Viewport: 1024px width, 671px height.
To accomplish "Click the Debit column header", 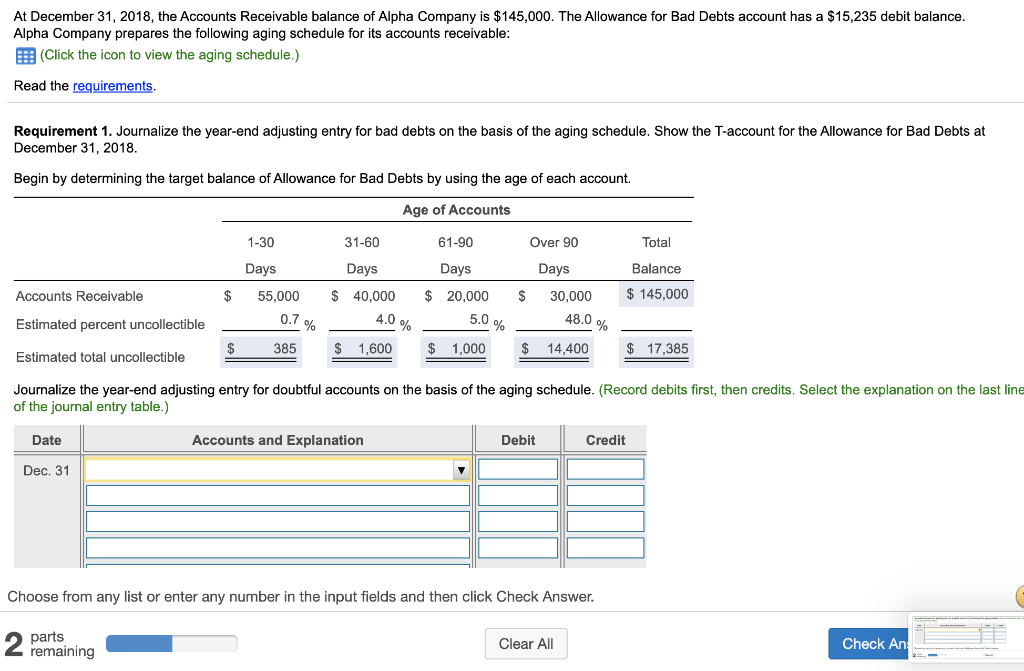I will coord(518,440).
